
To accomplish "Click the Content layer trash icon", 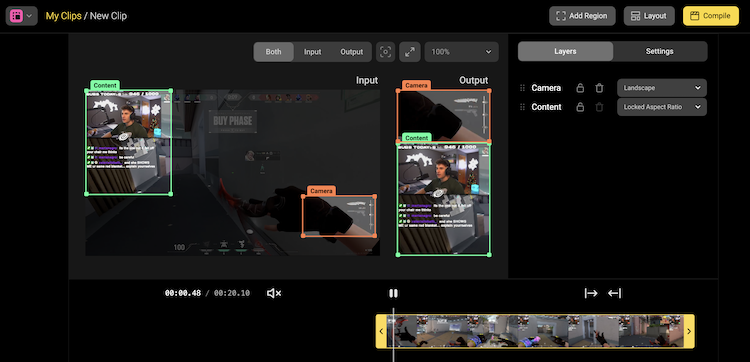I will (x=599, y=107).
